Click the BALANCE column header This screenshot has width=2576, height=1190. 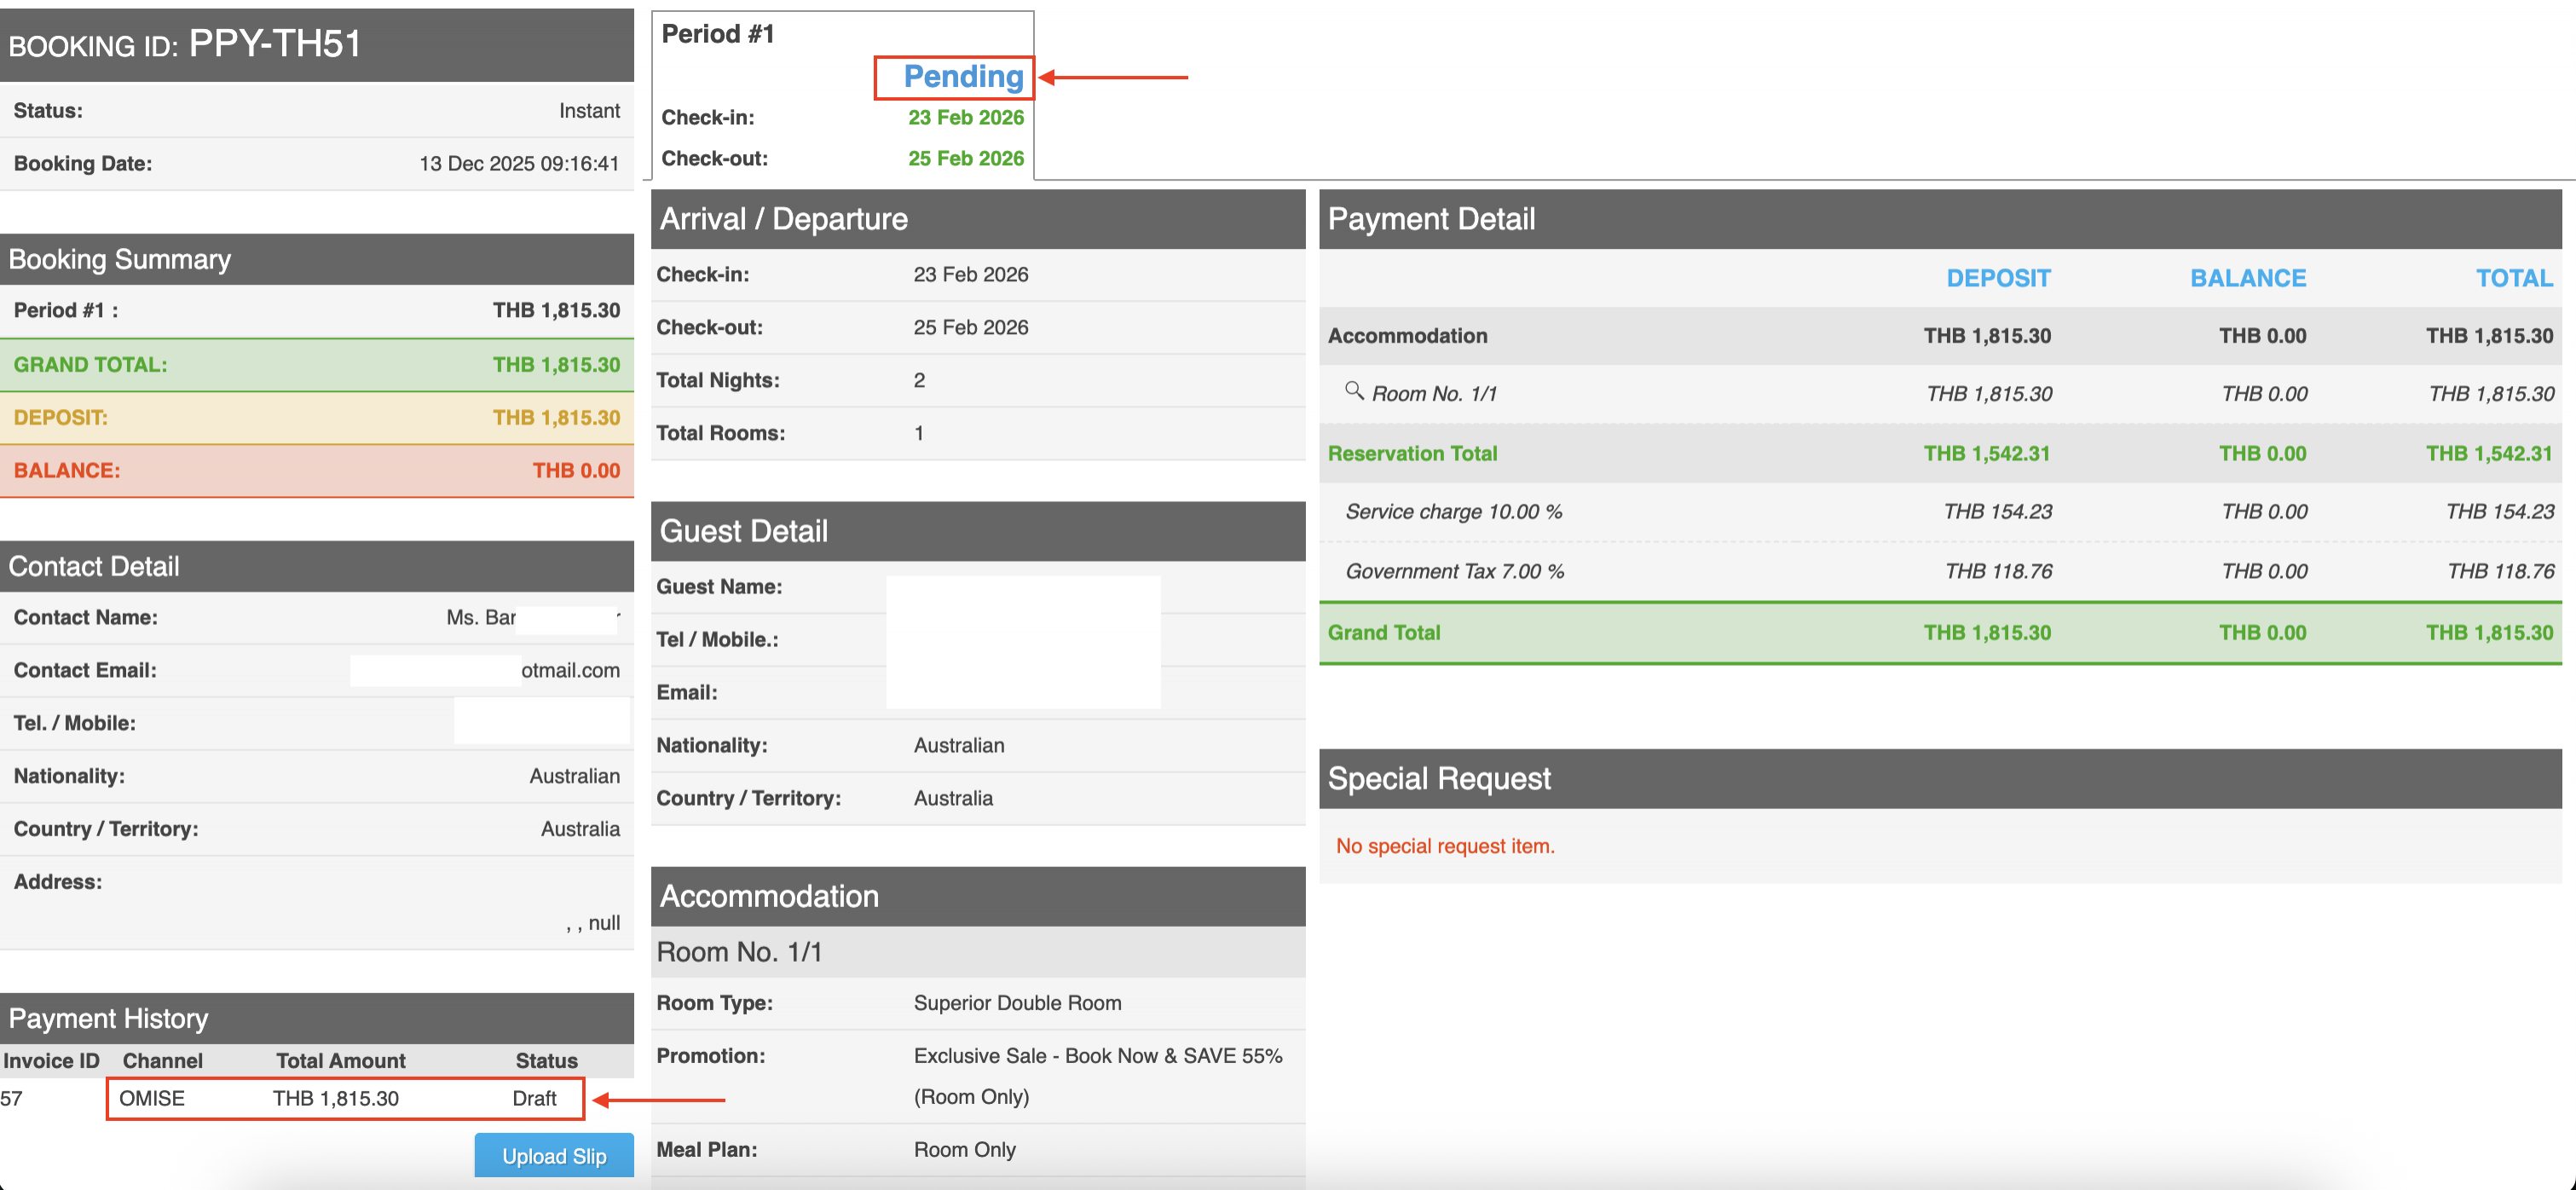click(2247, 278)
